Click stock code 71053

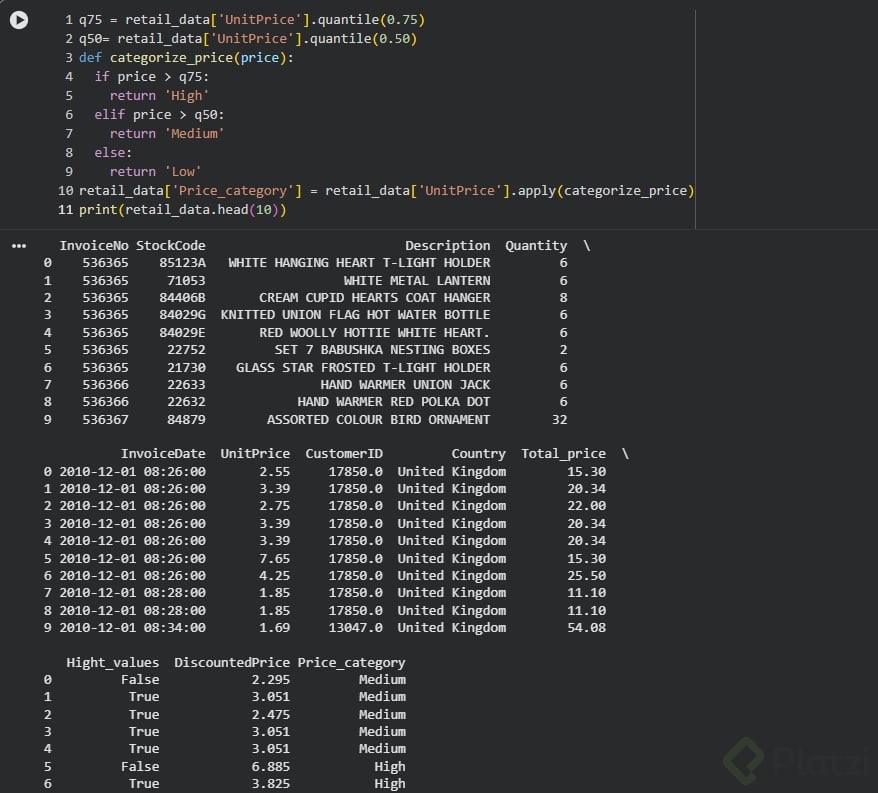pos(186,281)
